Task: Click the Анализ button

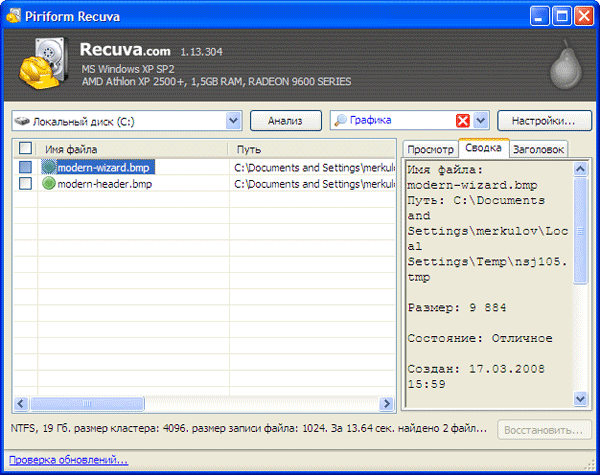Action: click(x=285, y=121)
